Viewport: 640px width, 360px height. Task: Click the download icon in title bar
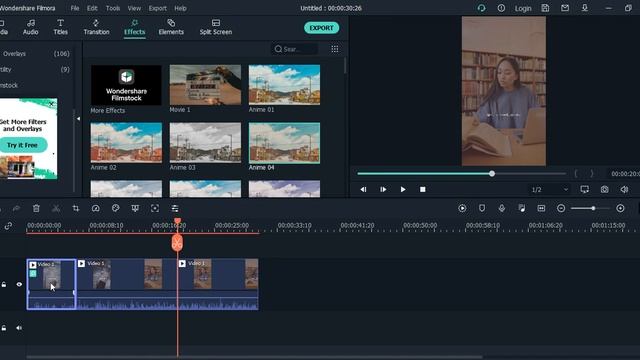pyautogui.click(x=584, y=8)
